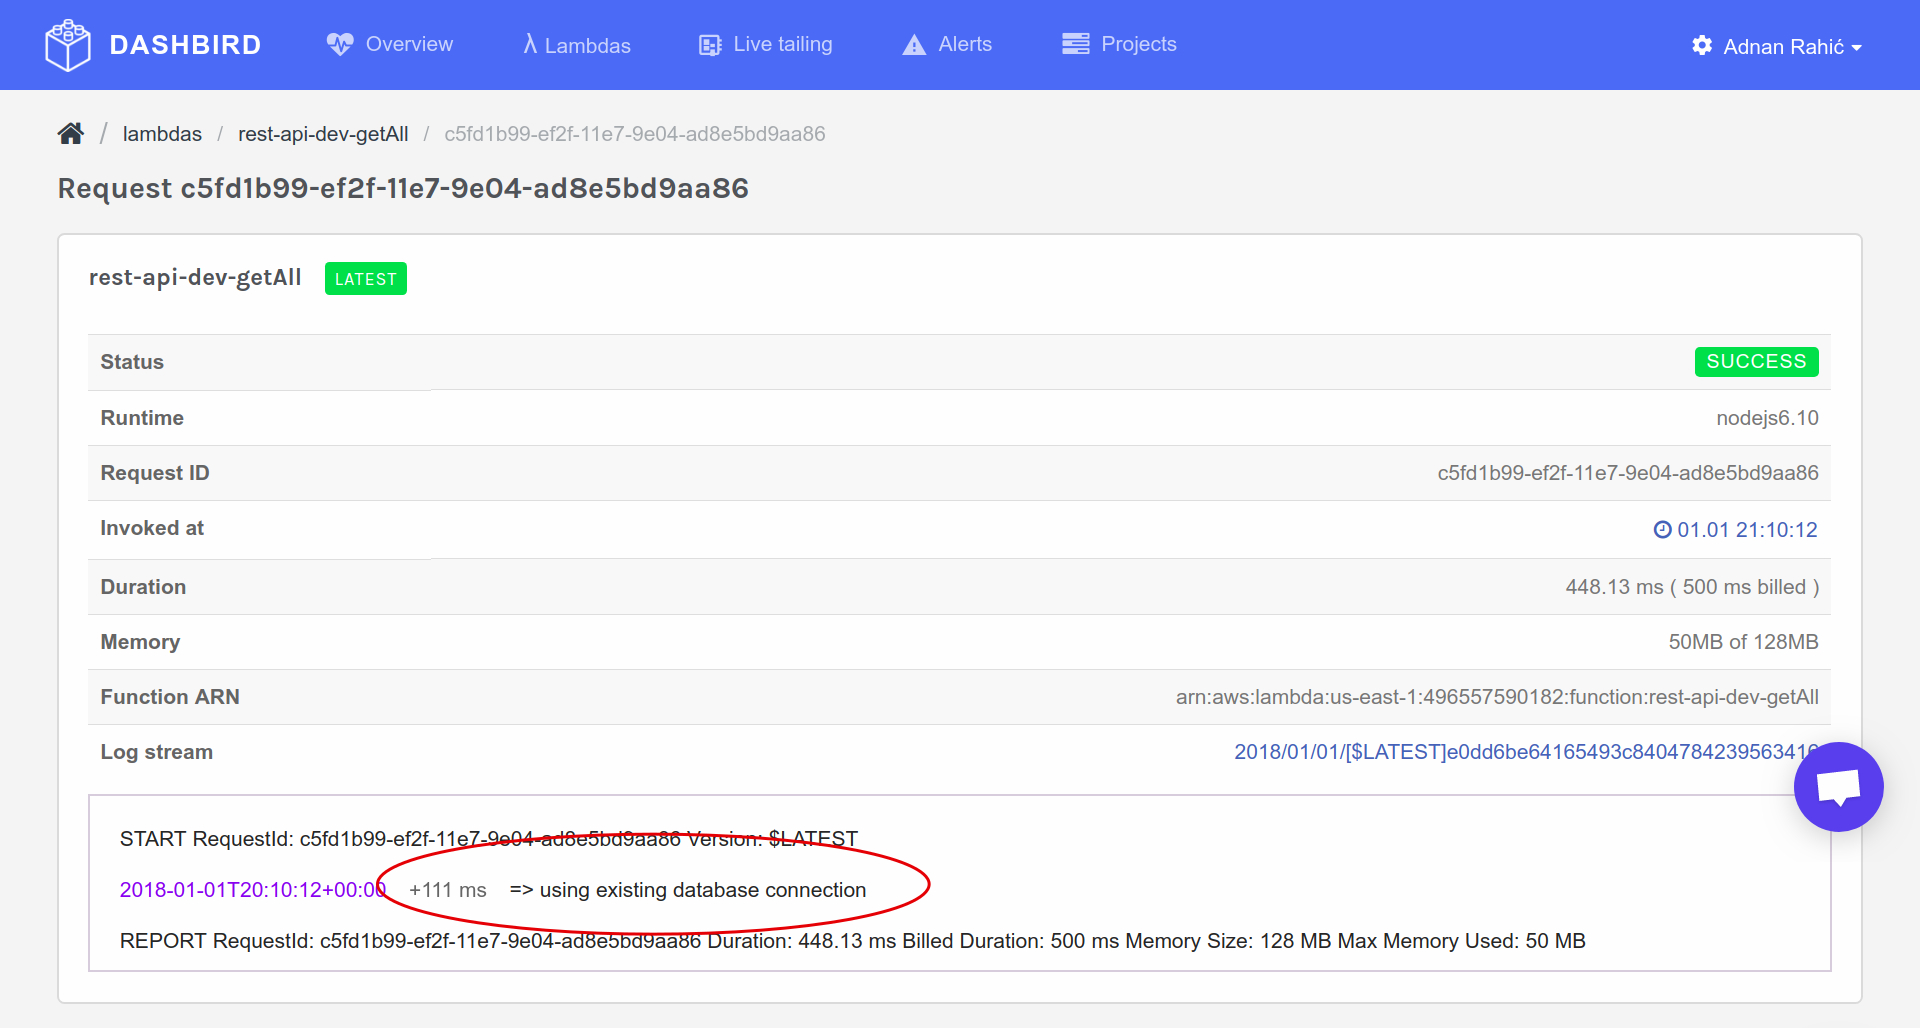Click the Function ARN row label

click(170, 697)
